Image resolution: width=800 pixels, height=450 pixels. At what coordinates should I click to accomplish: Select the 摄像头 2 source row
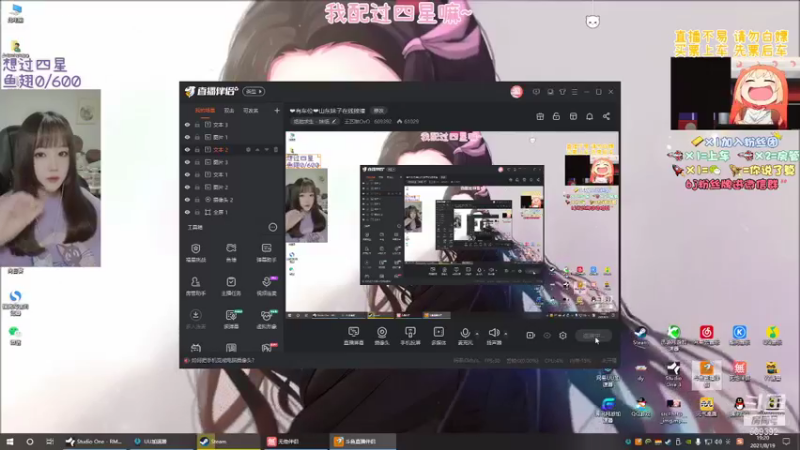(x=232, y=200)
